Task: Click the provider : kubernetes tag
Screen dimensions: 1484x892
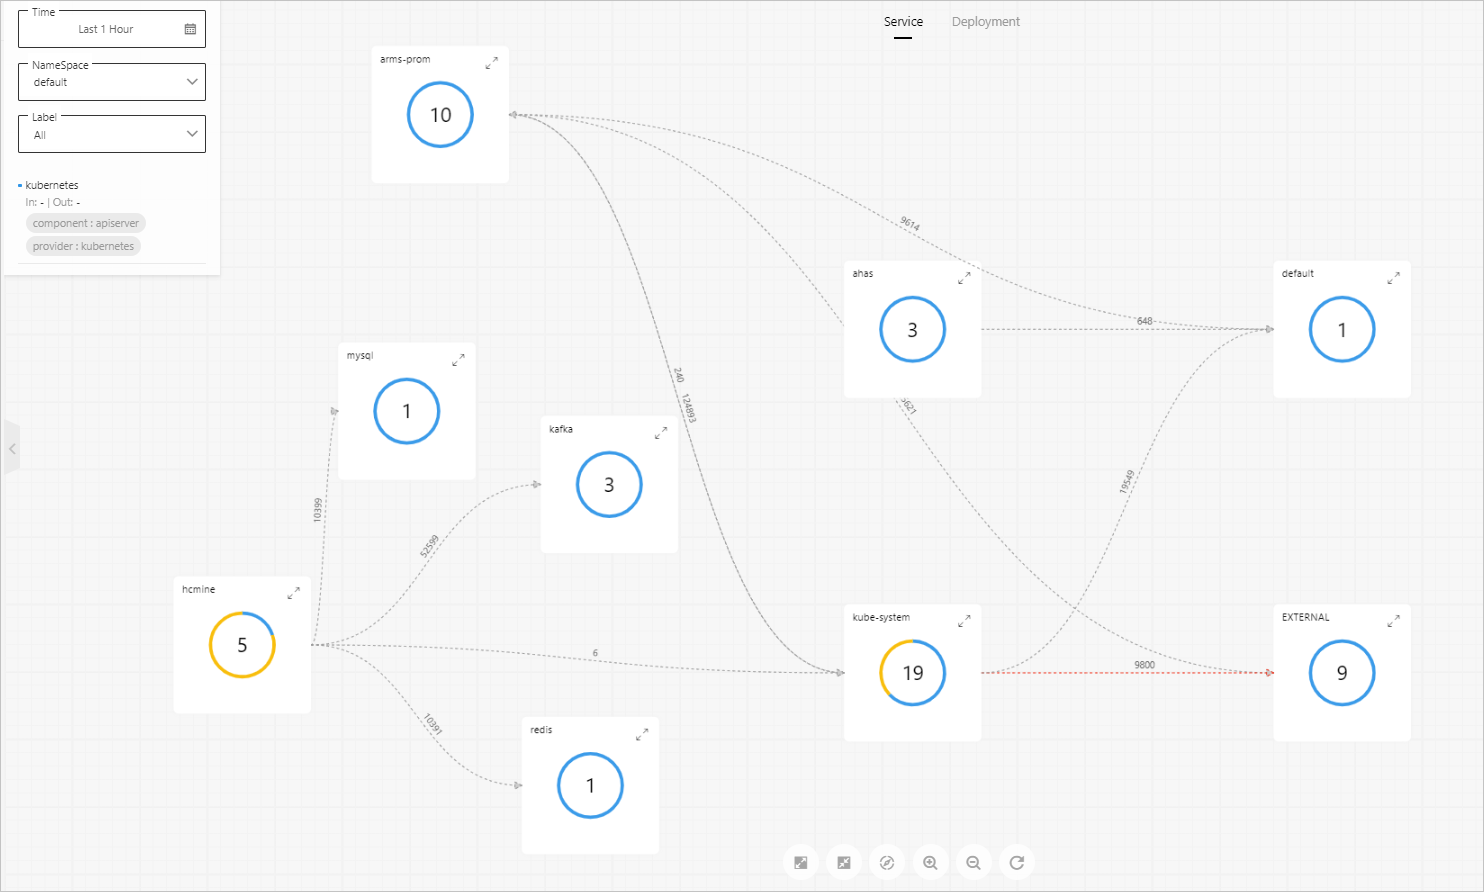Action: (x=83, y=246)
